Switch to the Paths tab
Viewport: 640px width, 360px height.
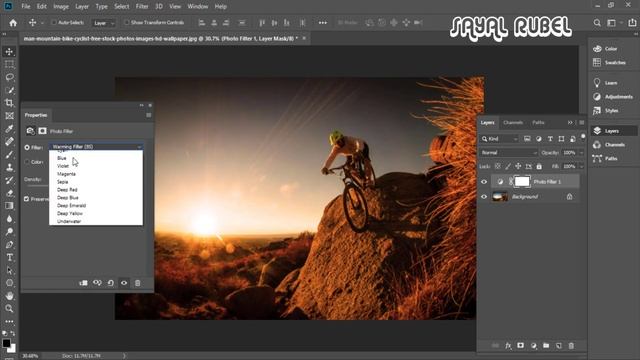coord(538,122)
